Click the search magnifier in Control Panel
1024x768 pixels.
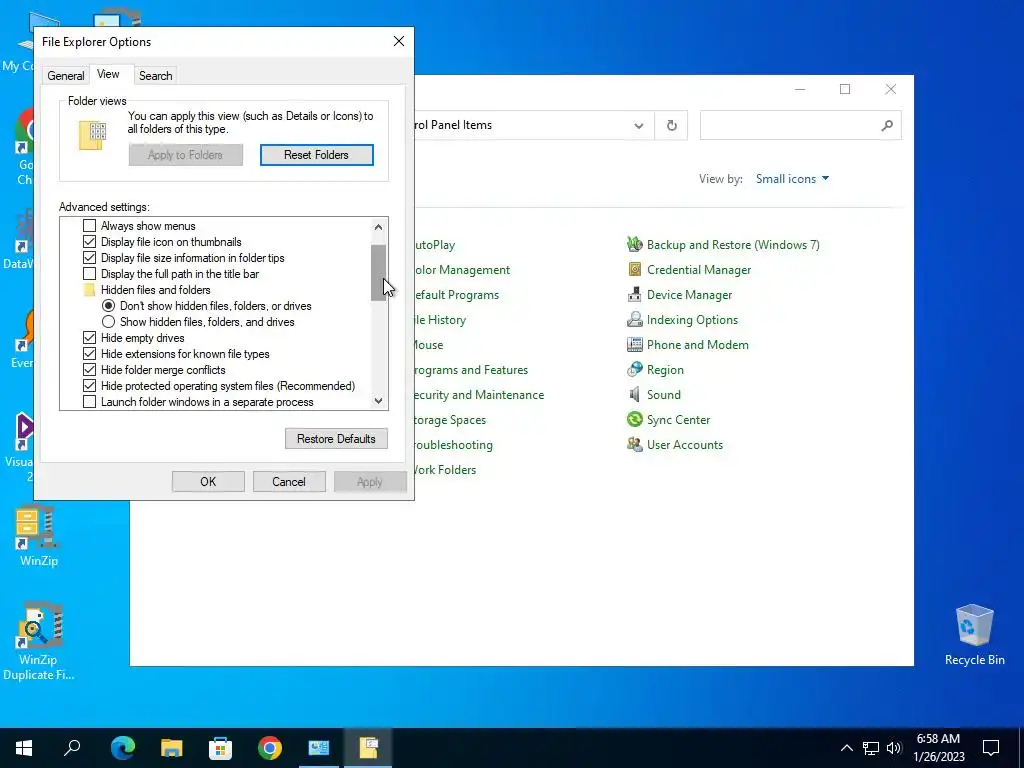pos(886,125)
